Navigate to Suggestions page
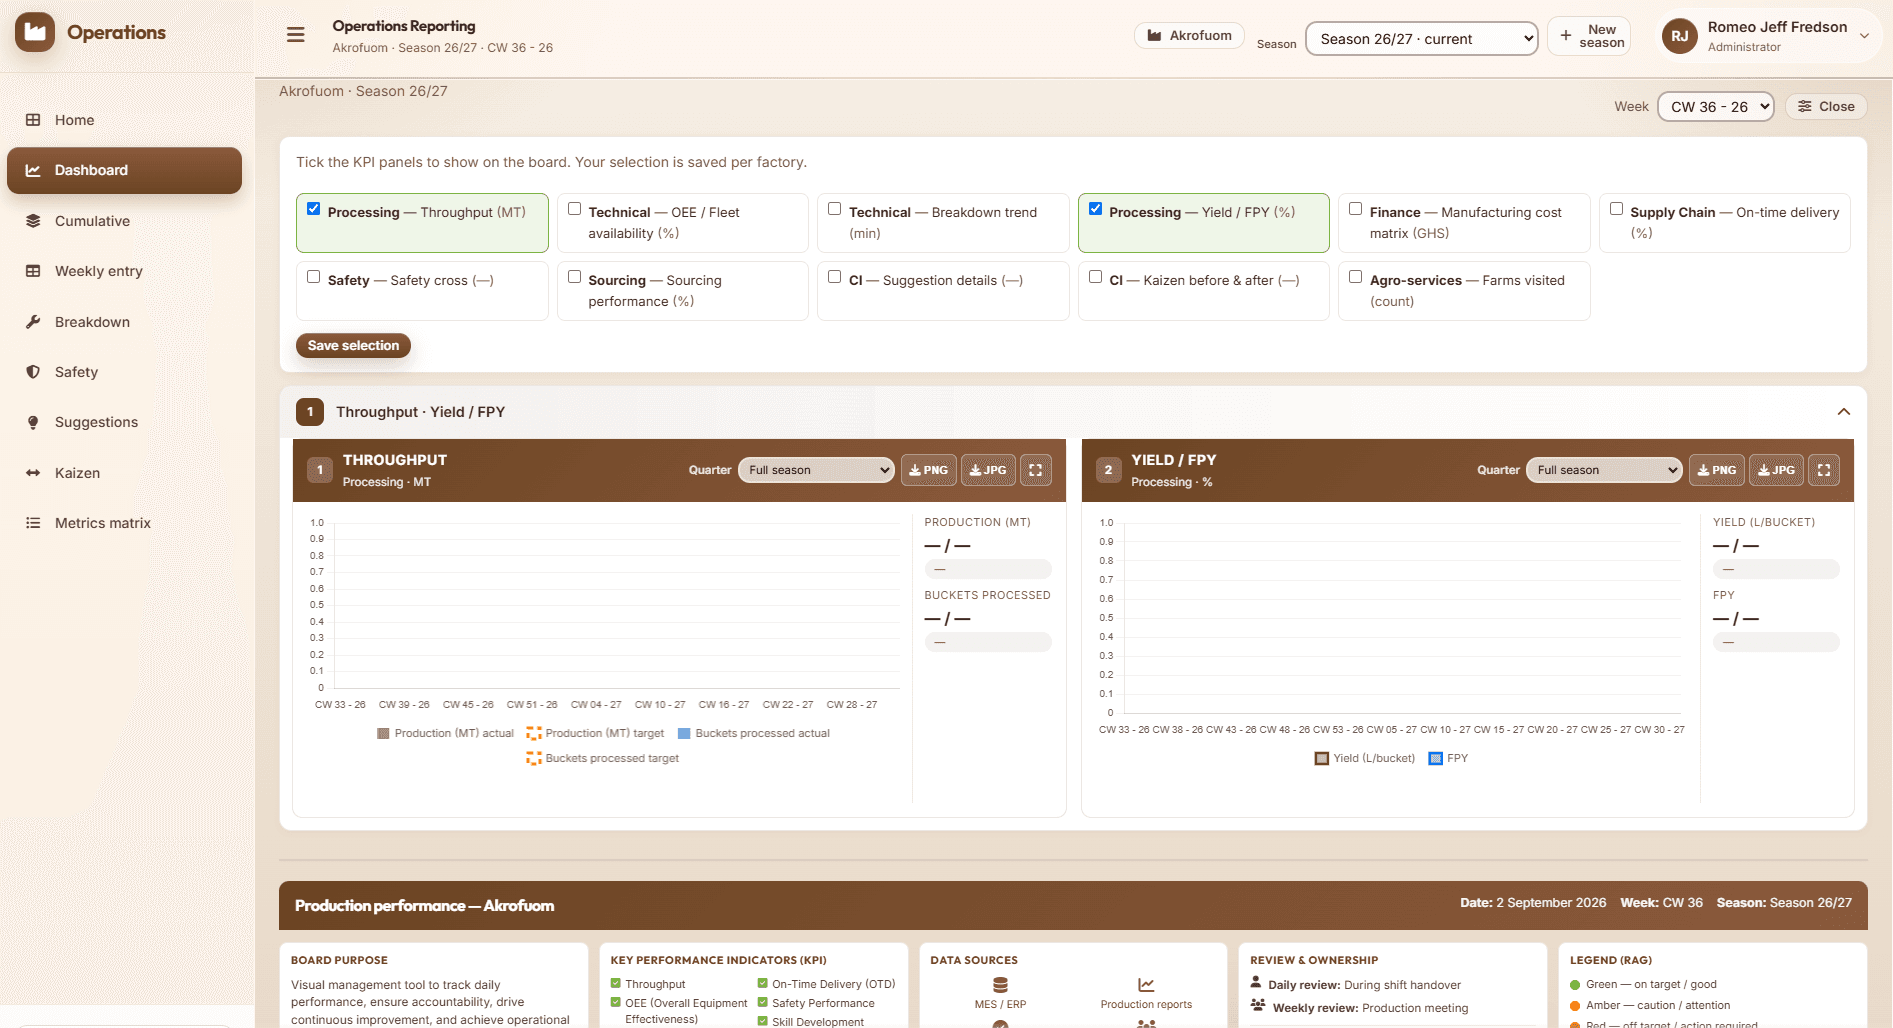Image resolution: width=1893 pixels, height=1028 pixels. pyautogui.click(x=124, y=422)
